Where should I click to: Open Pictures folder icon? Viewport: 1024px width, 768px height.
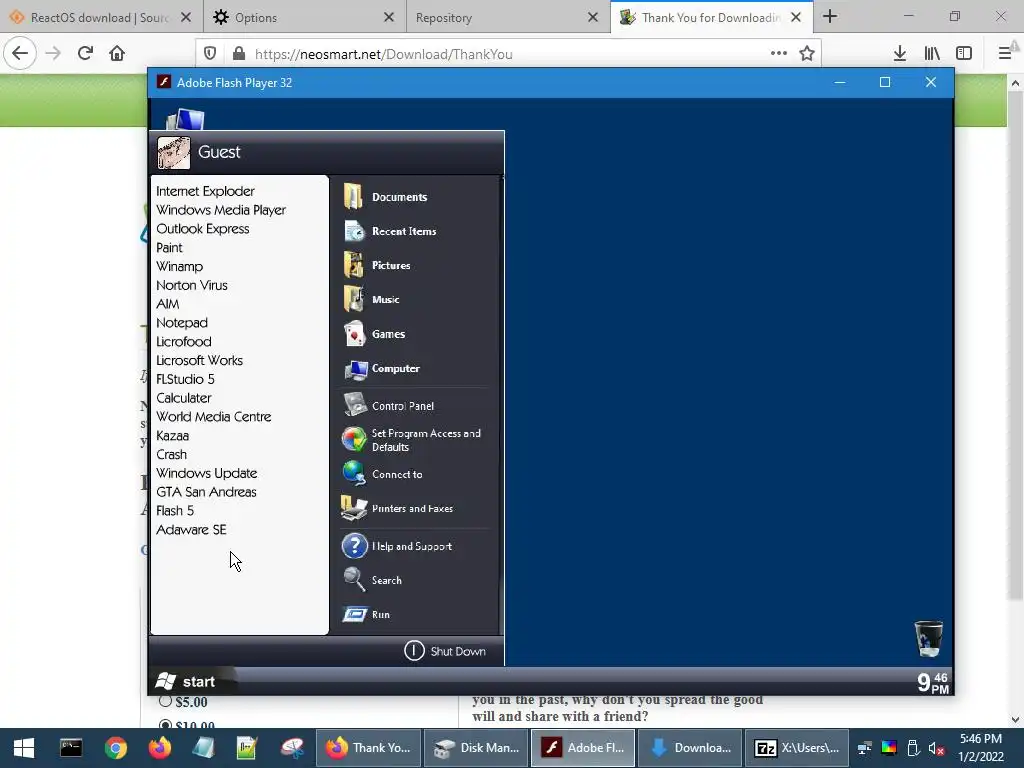[353, 265]
